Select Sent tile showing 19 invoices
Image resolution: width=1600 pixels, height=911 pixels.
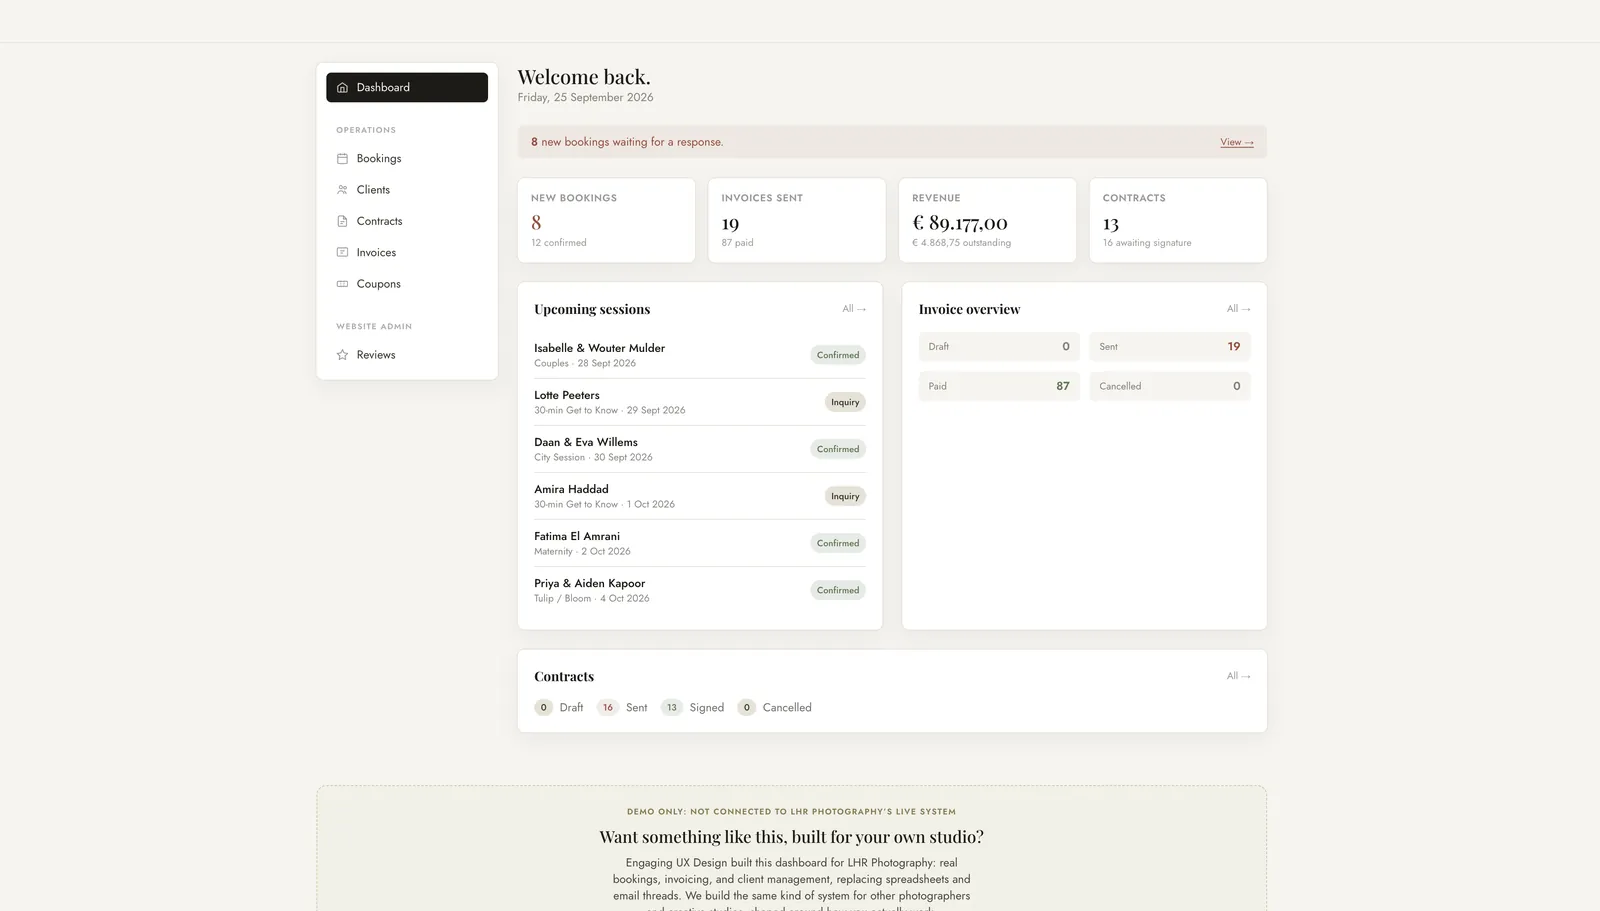(x=1170, y=347)
